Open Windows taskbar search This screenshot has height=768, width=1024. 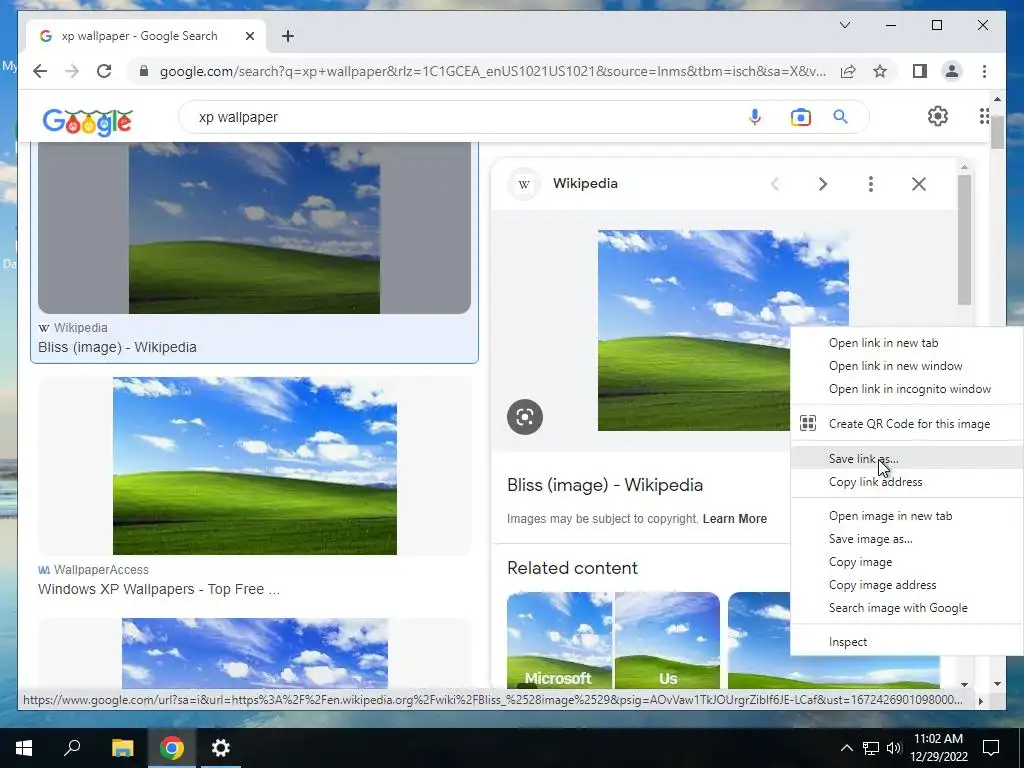tap(72, 748)
